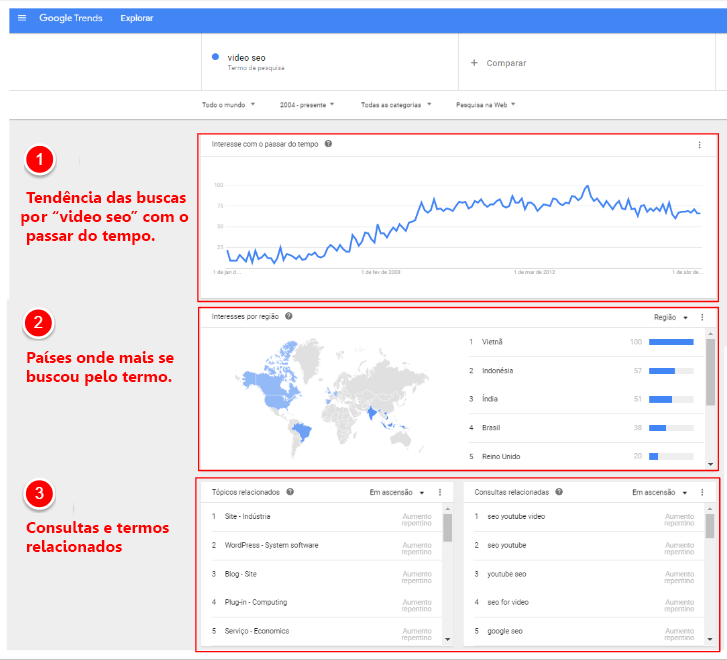
Task: Open help icon beside Interesses por região
Action: click(289, 316)
